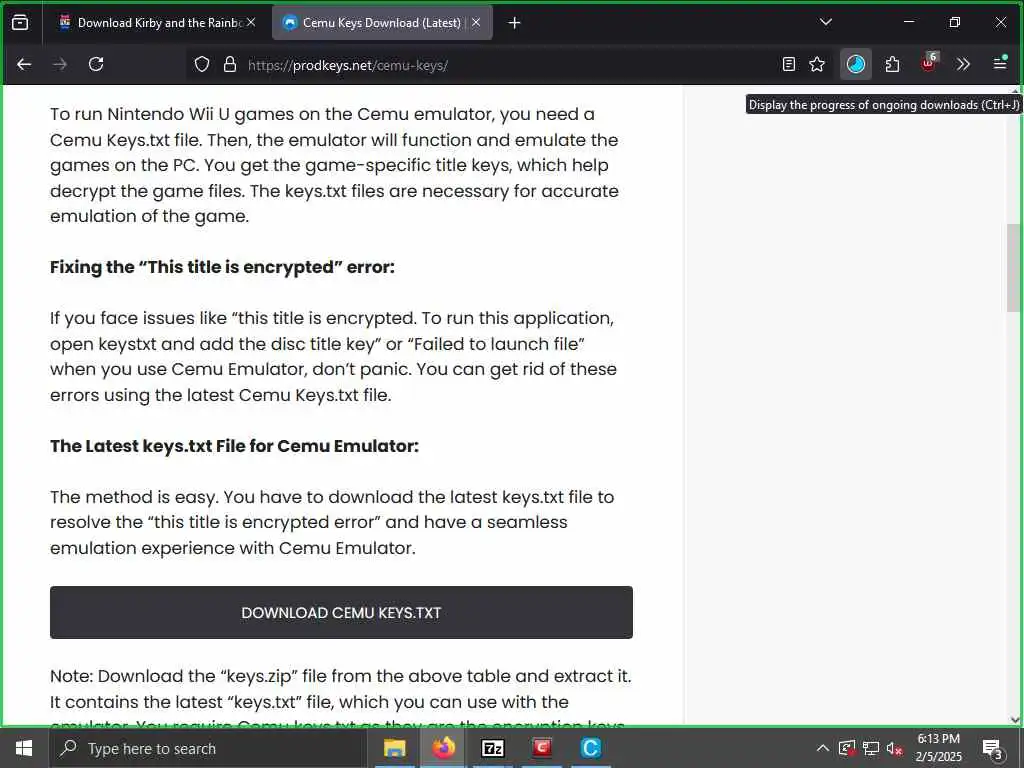Open File Explorer from the taskbar

pyautogui.click(x=394, y=748)
